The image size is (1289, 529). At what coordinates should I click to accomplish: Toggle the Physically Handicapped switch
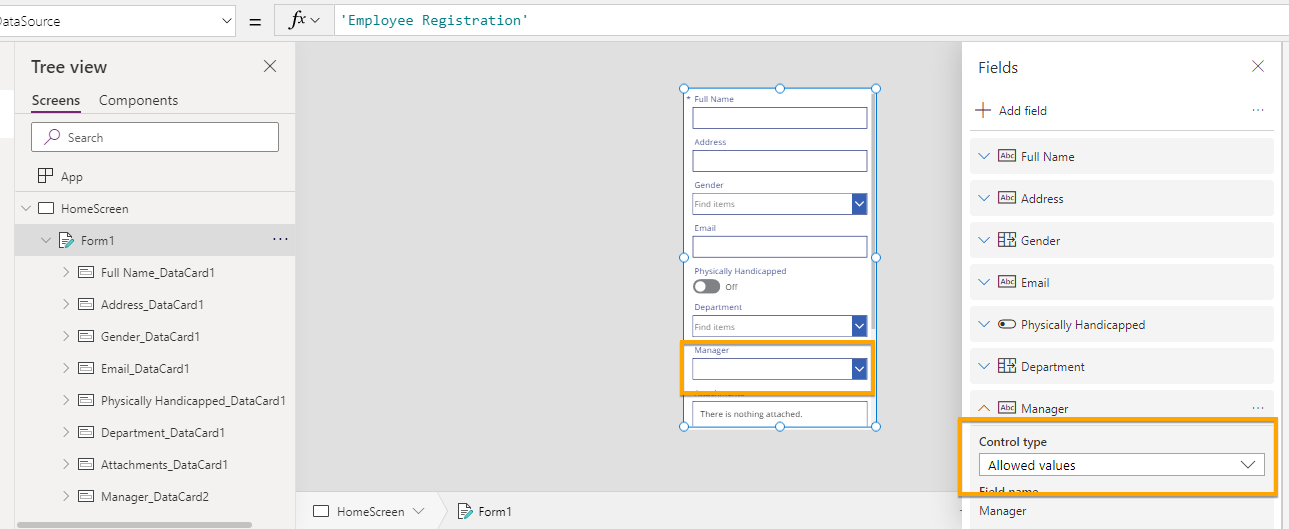click(706, 286)
